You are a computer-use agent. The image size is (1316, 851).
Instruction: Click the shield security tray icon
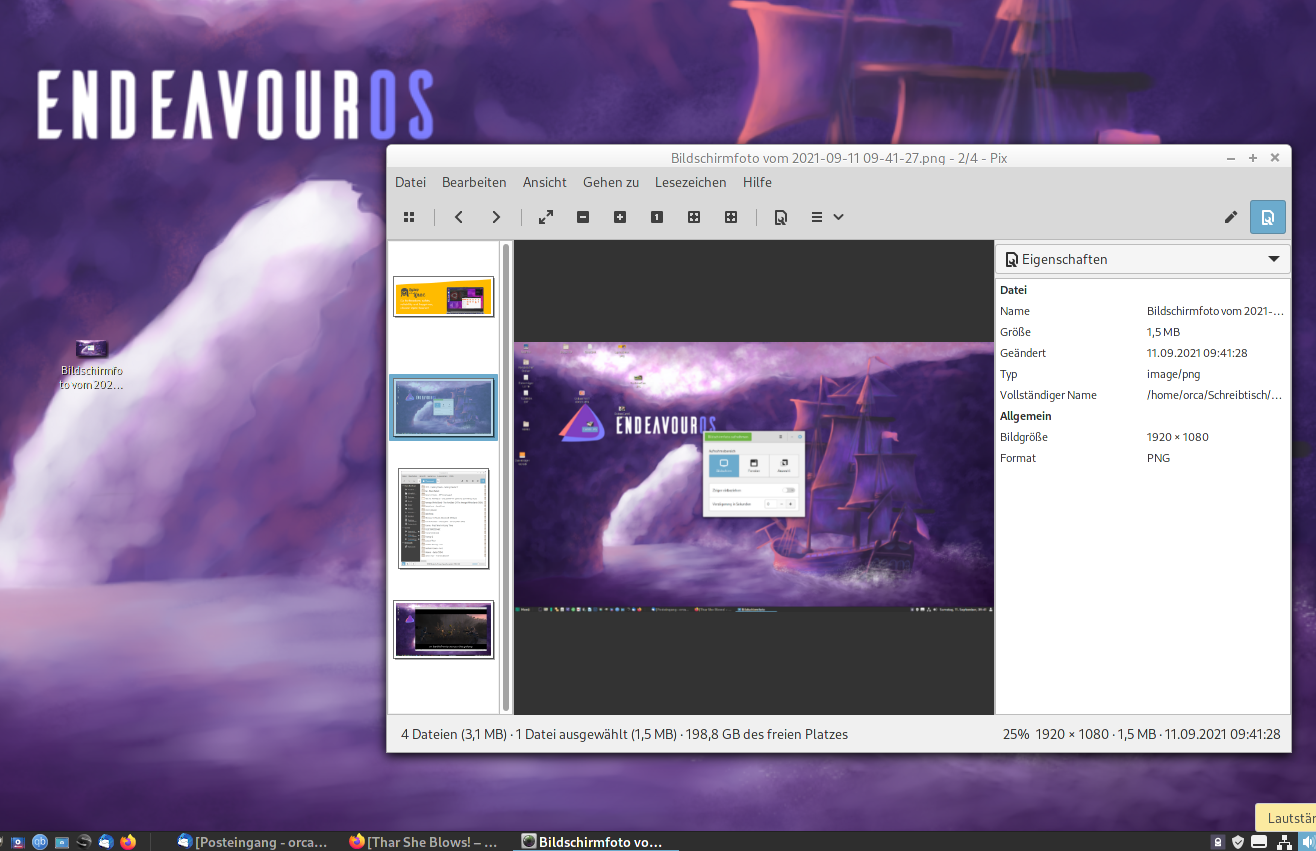(1238, 842)
